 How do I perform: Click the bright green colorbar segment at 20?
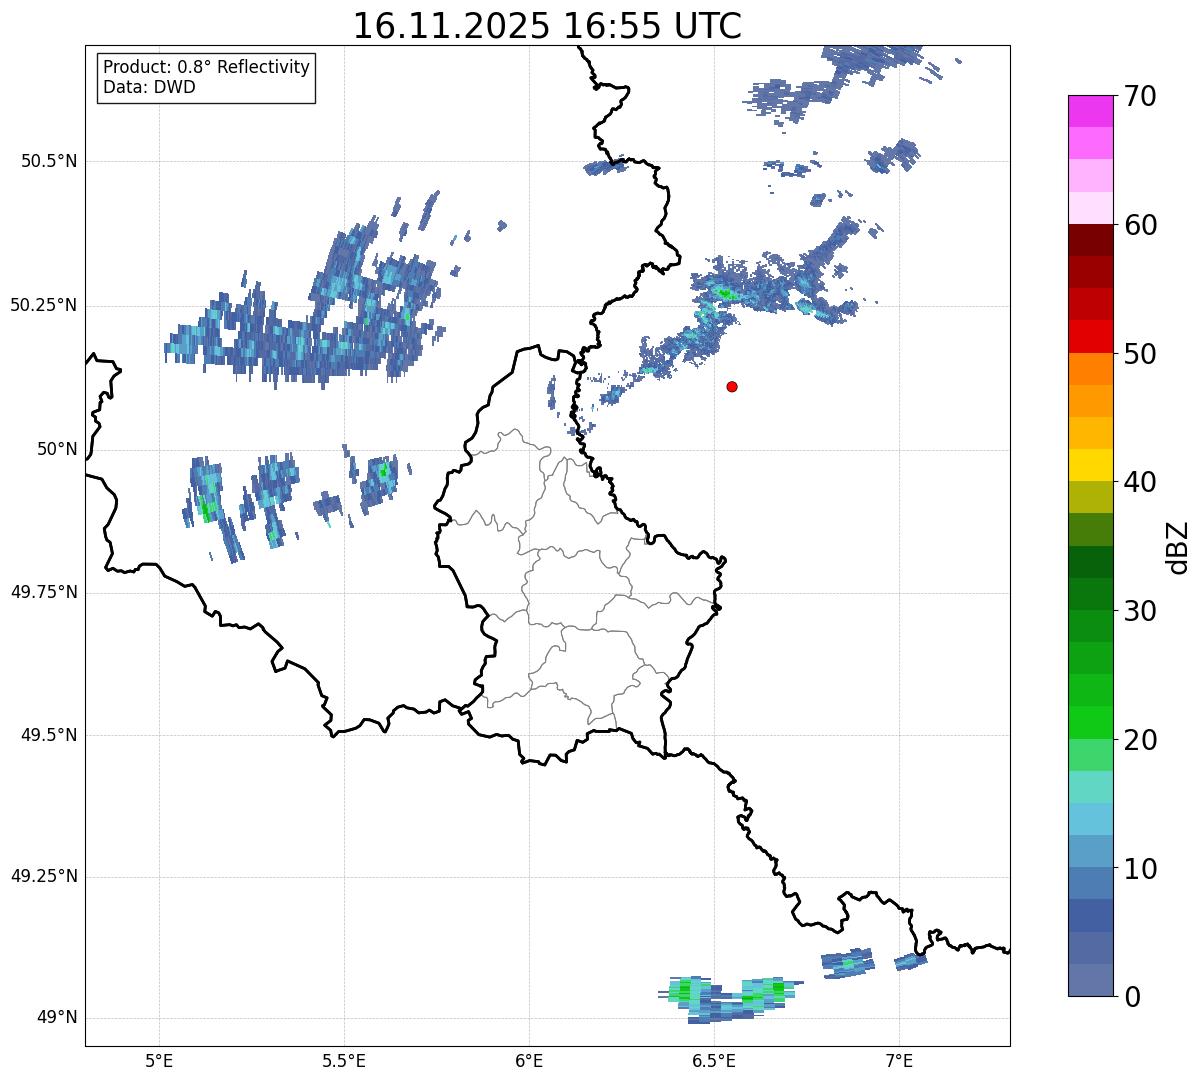point(1090,723)
